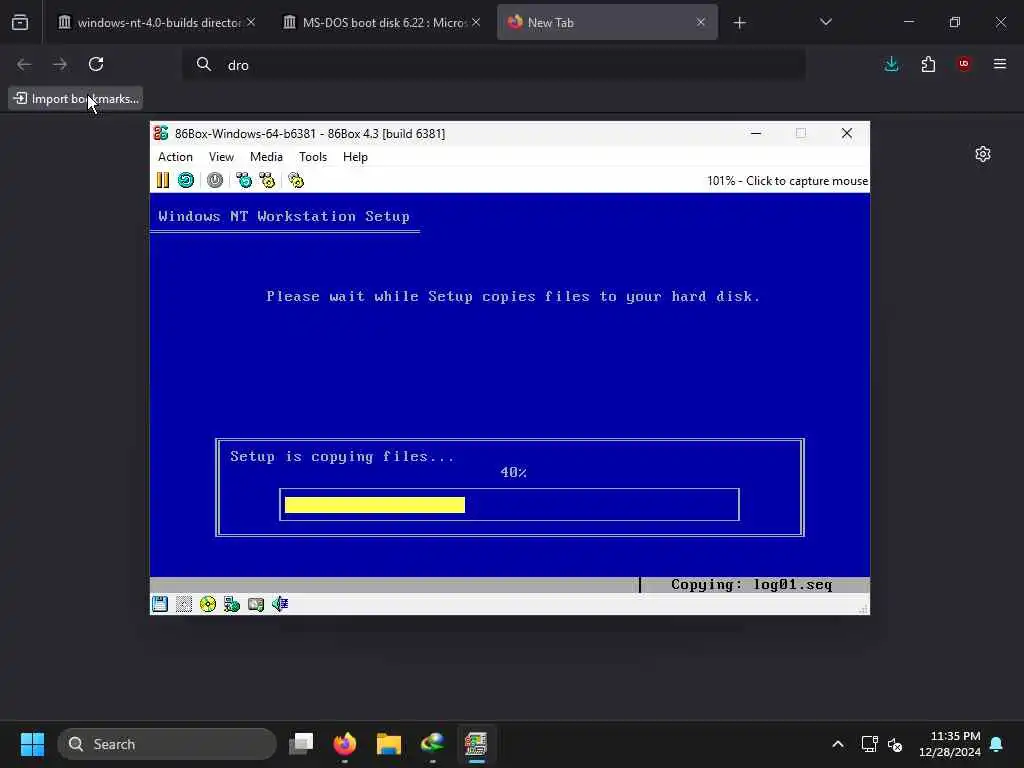
Task: Click the floppy disk status bar icon
Action: click(160, 604)
